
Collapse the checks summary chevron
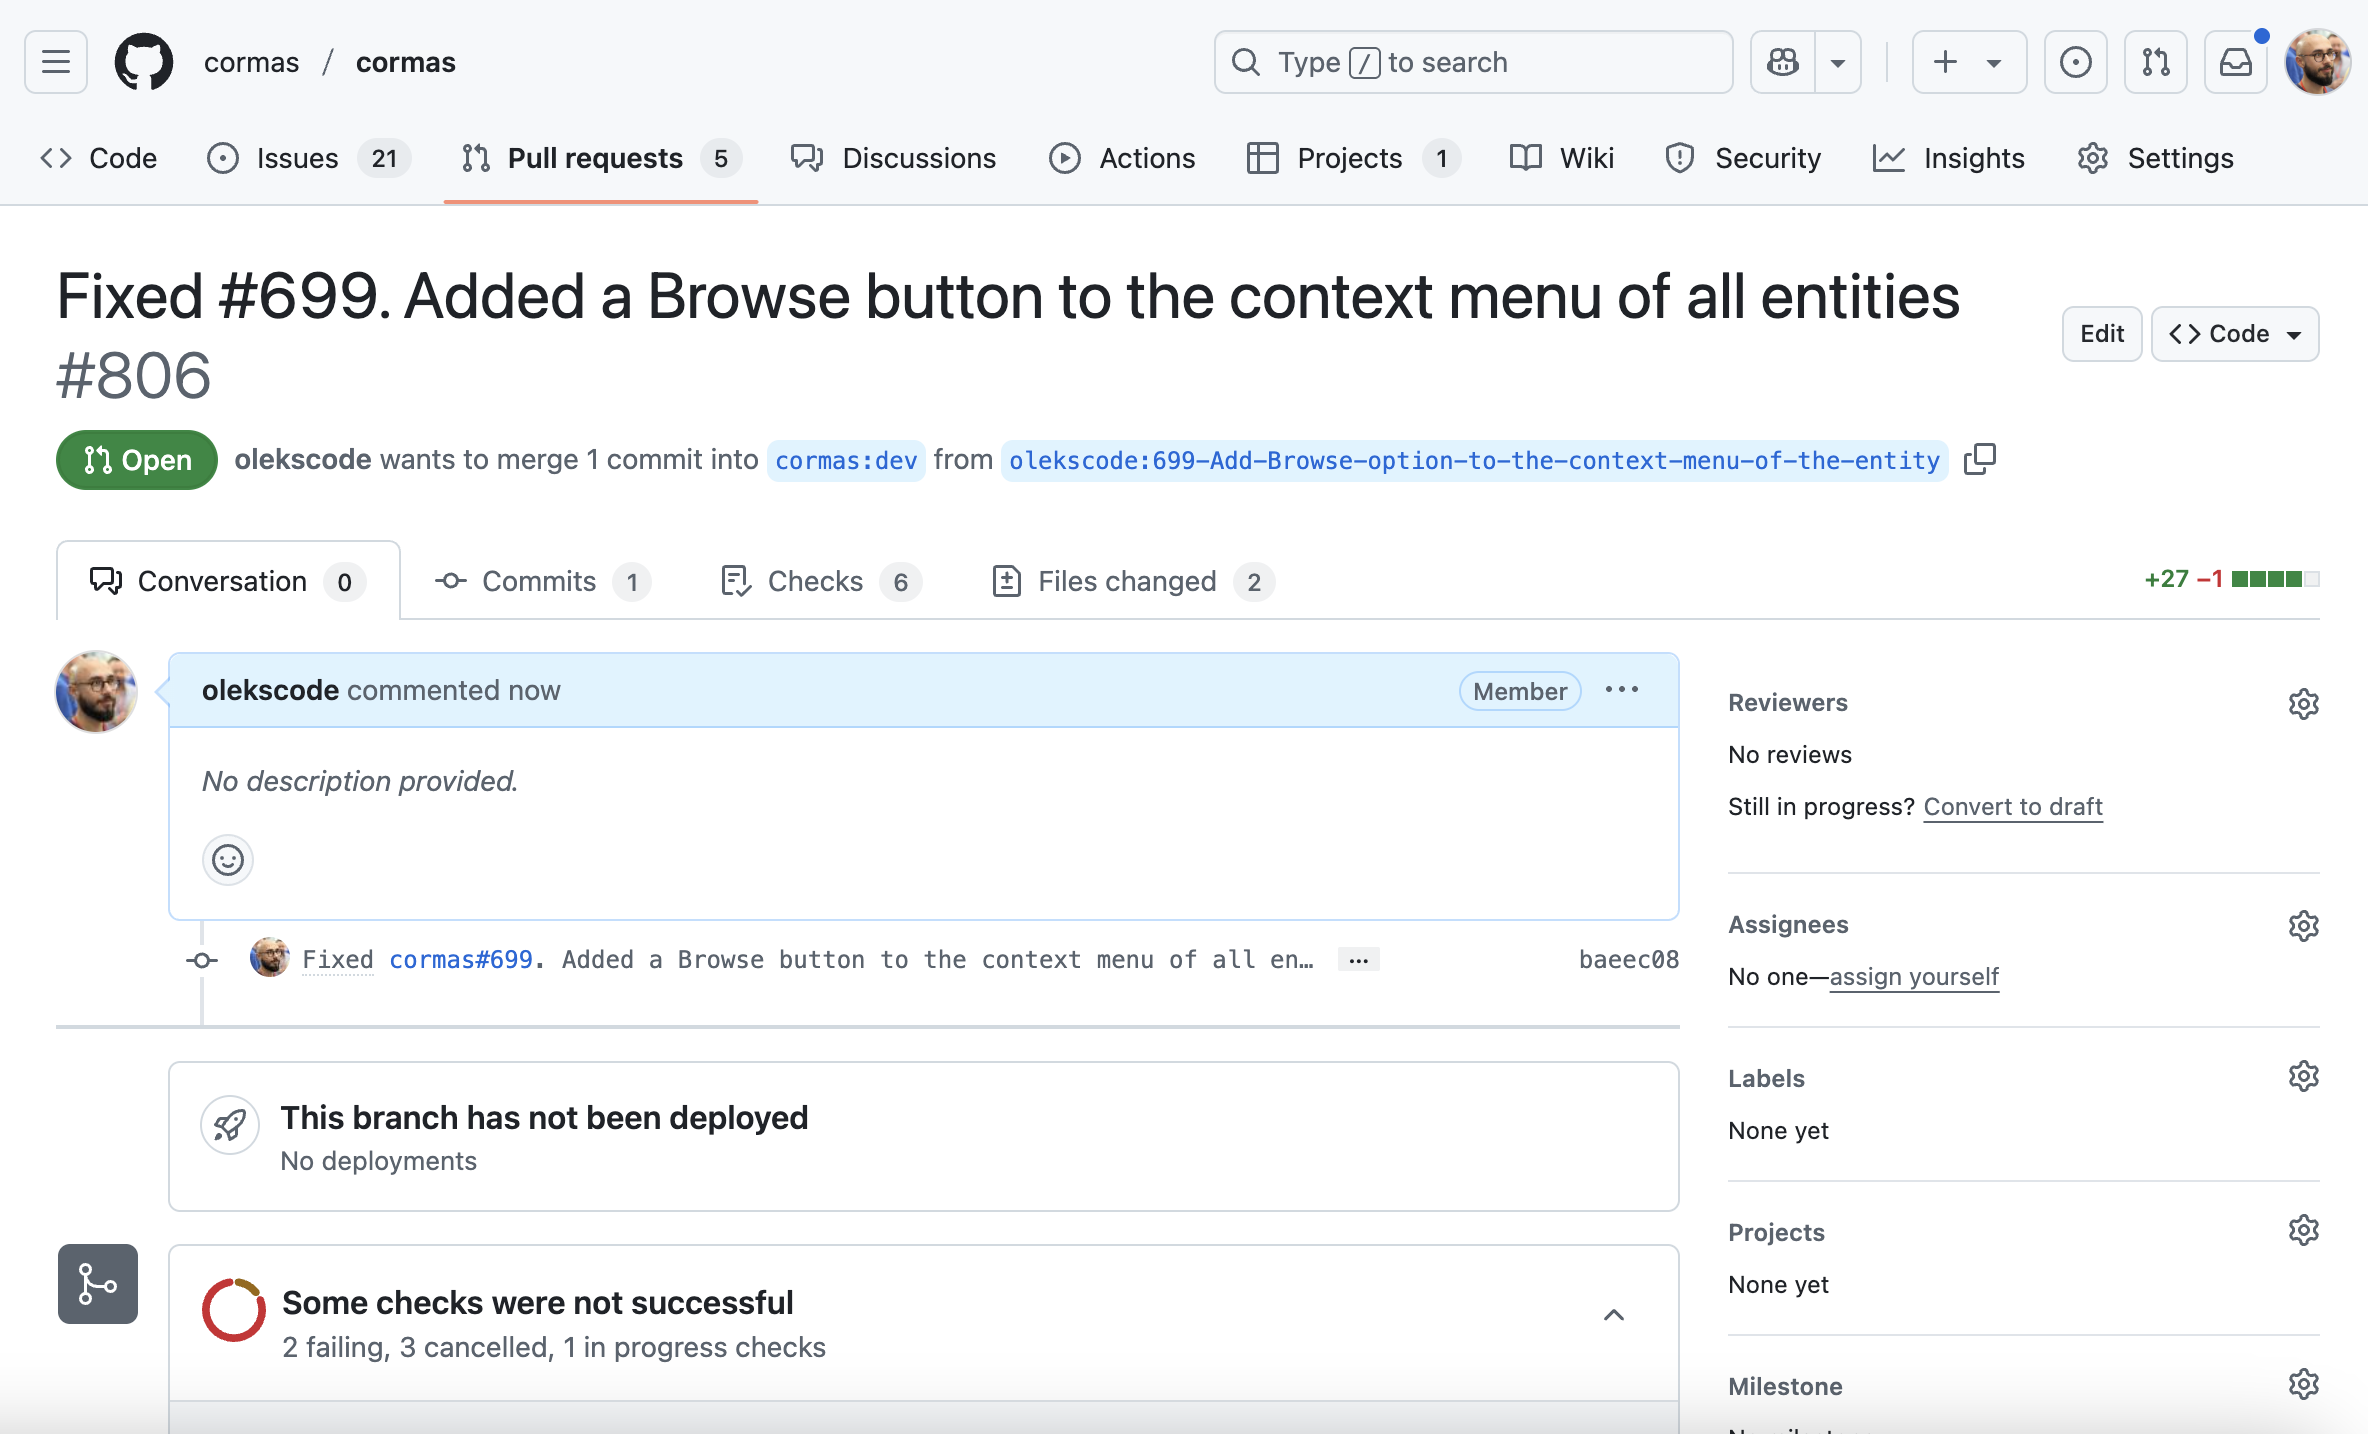coord(1613,1315)
